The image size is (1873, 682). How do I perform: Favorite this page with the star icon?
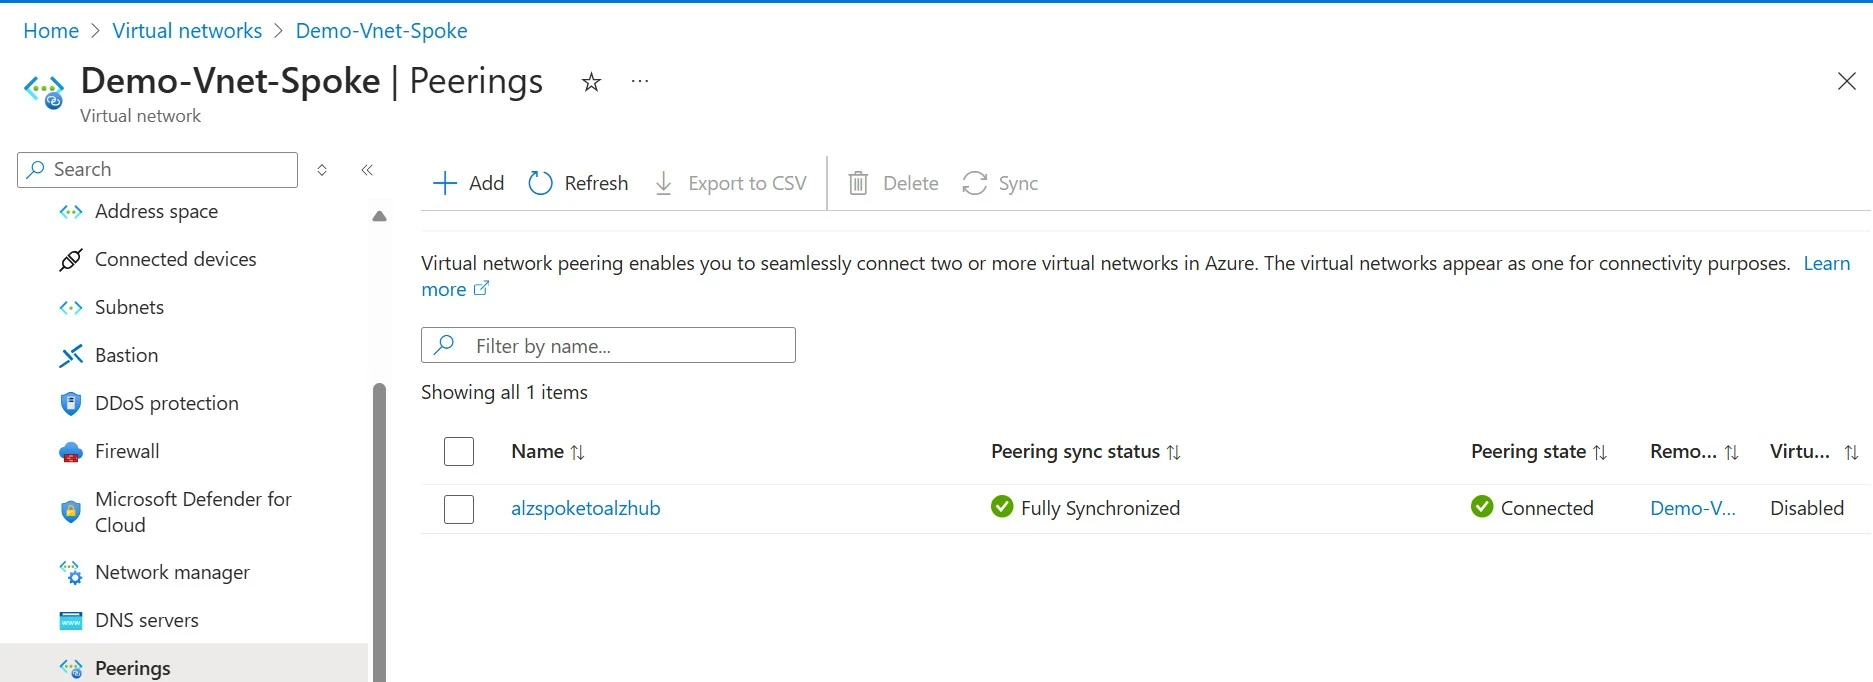point(591,82)
